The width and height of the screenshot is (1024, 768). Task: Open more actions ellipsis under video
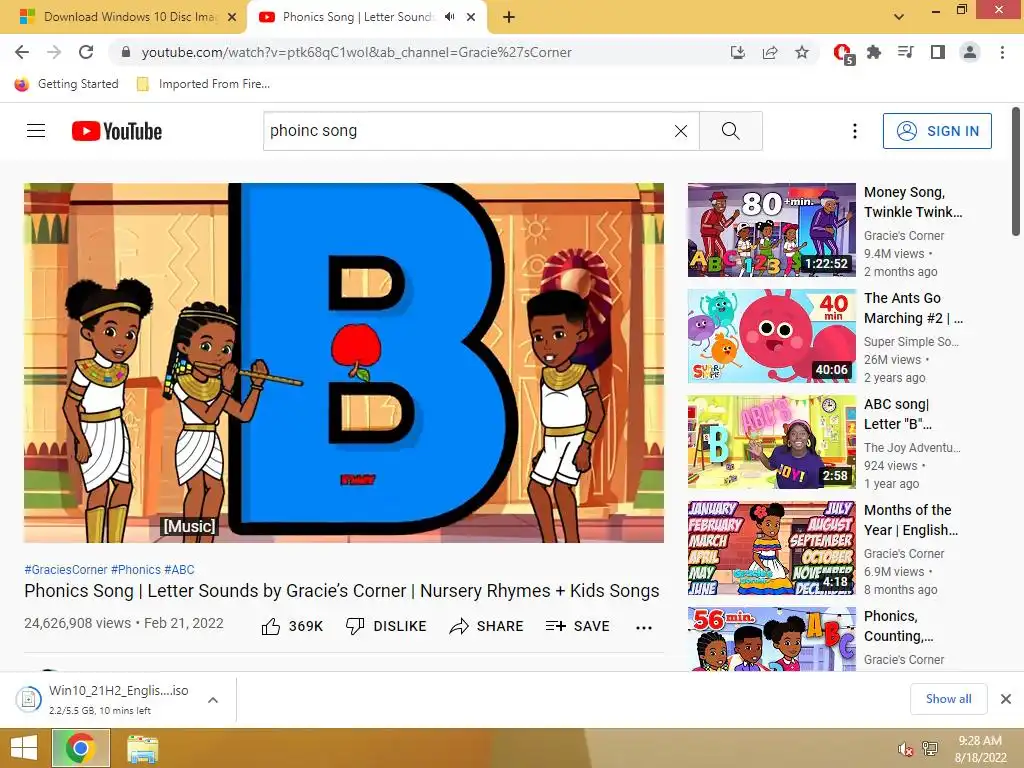pyautogui.click(x=644, y=628)
